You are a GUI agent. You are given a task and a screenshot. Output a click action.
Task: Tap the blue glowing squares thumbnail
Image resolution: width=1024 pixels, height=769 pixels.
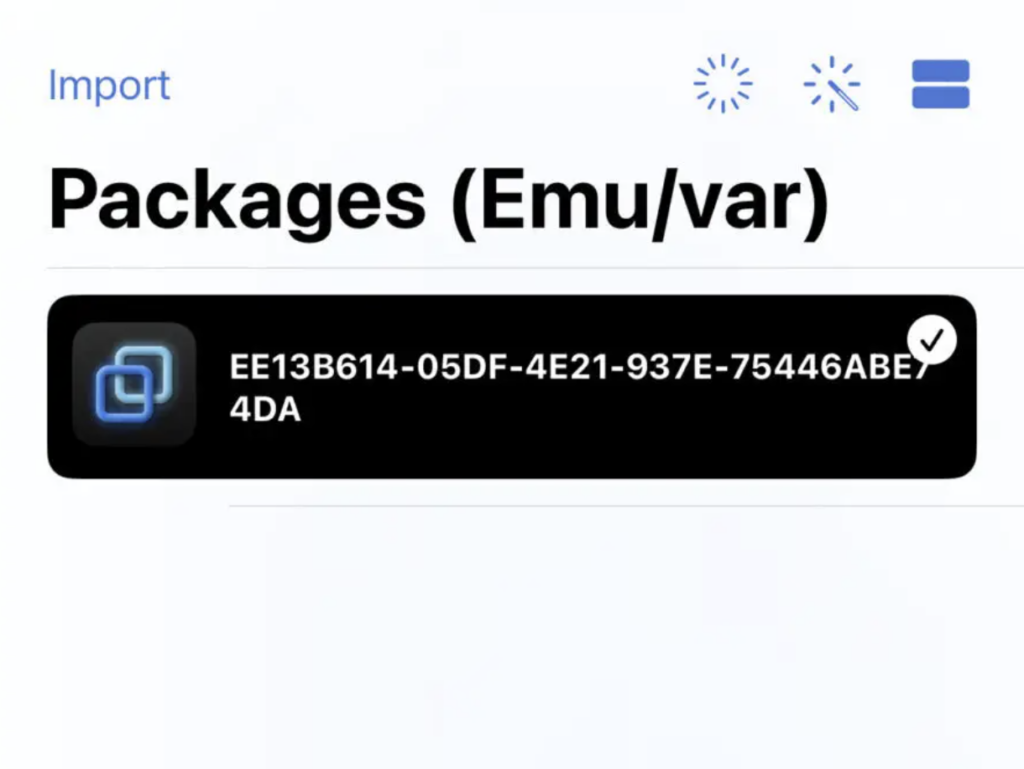coord(134,384)
